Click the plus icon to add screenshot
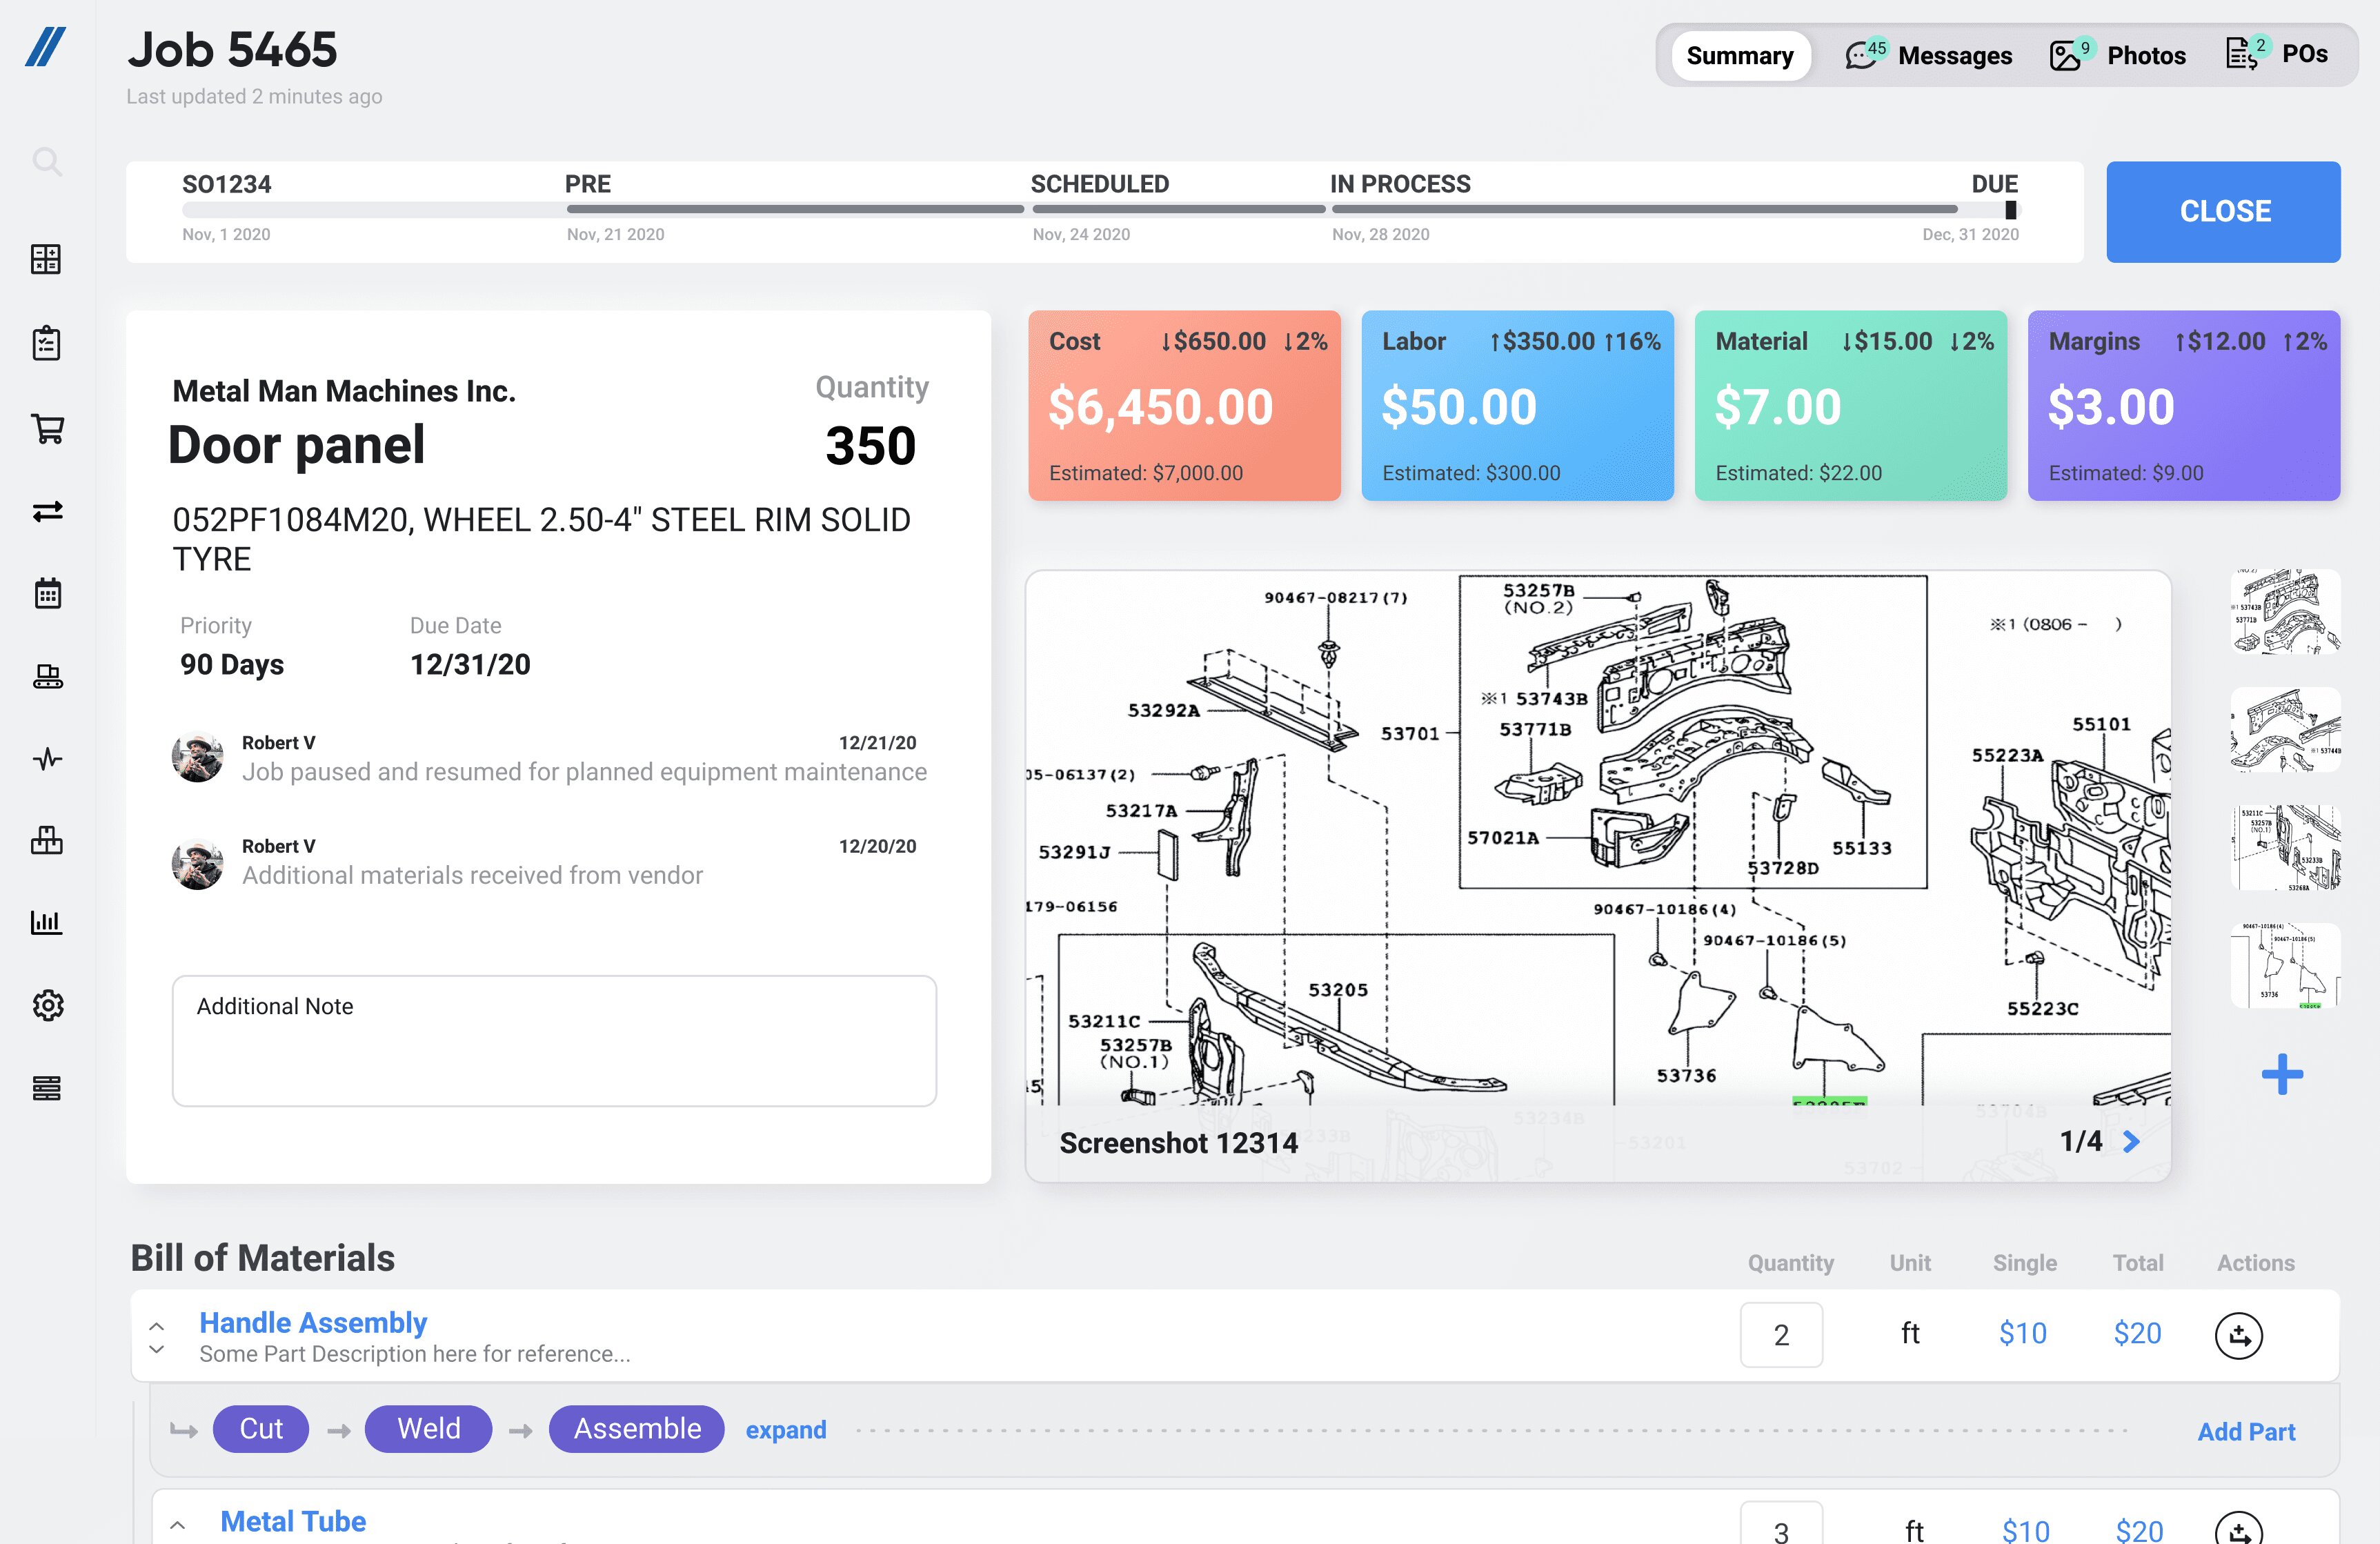 point(2282,1075)
